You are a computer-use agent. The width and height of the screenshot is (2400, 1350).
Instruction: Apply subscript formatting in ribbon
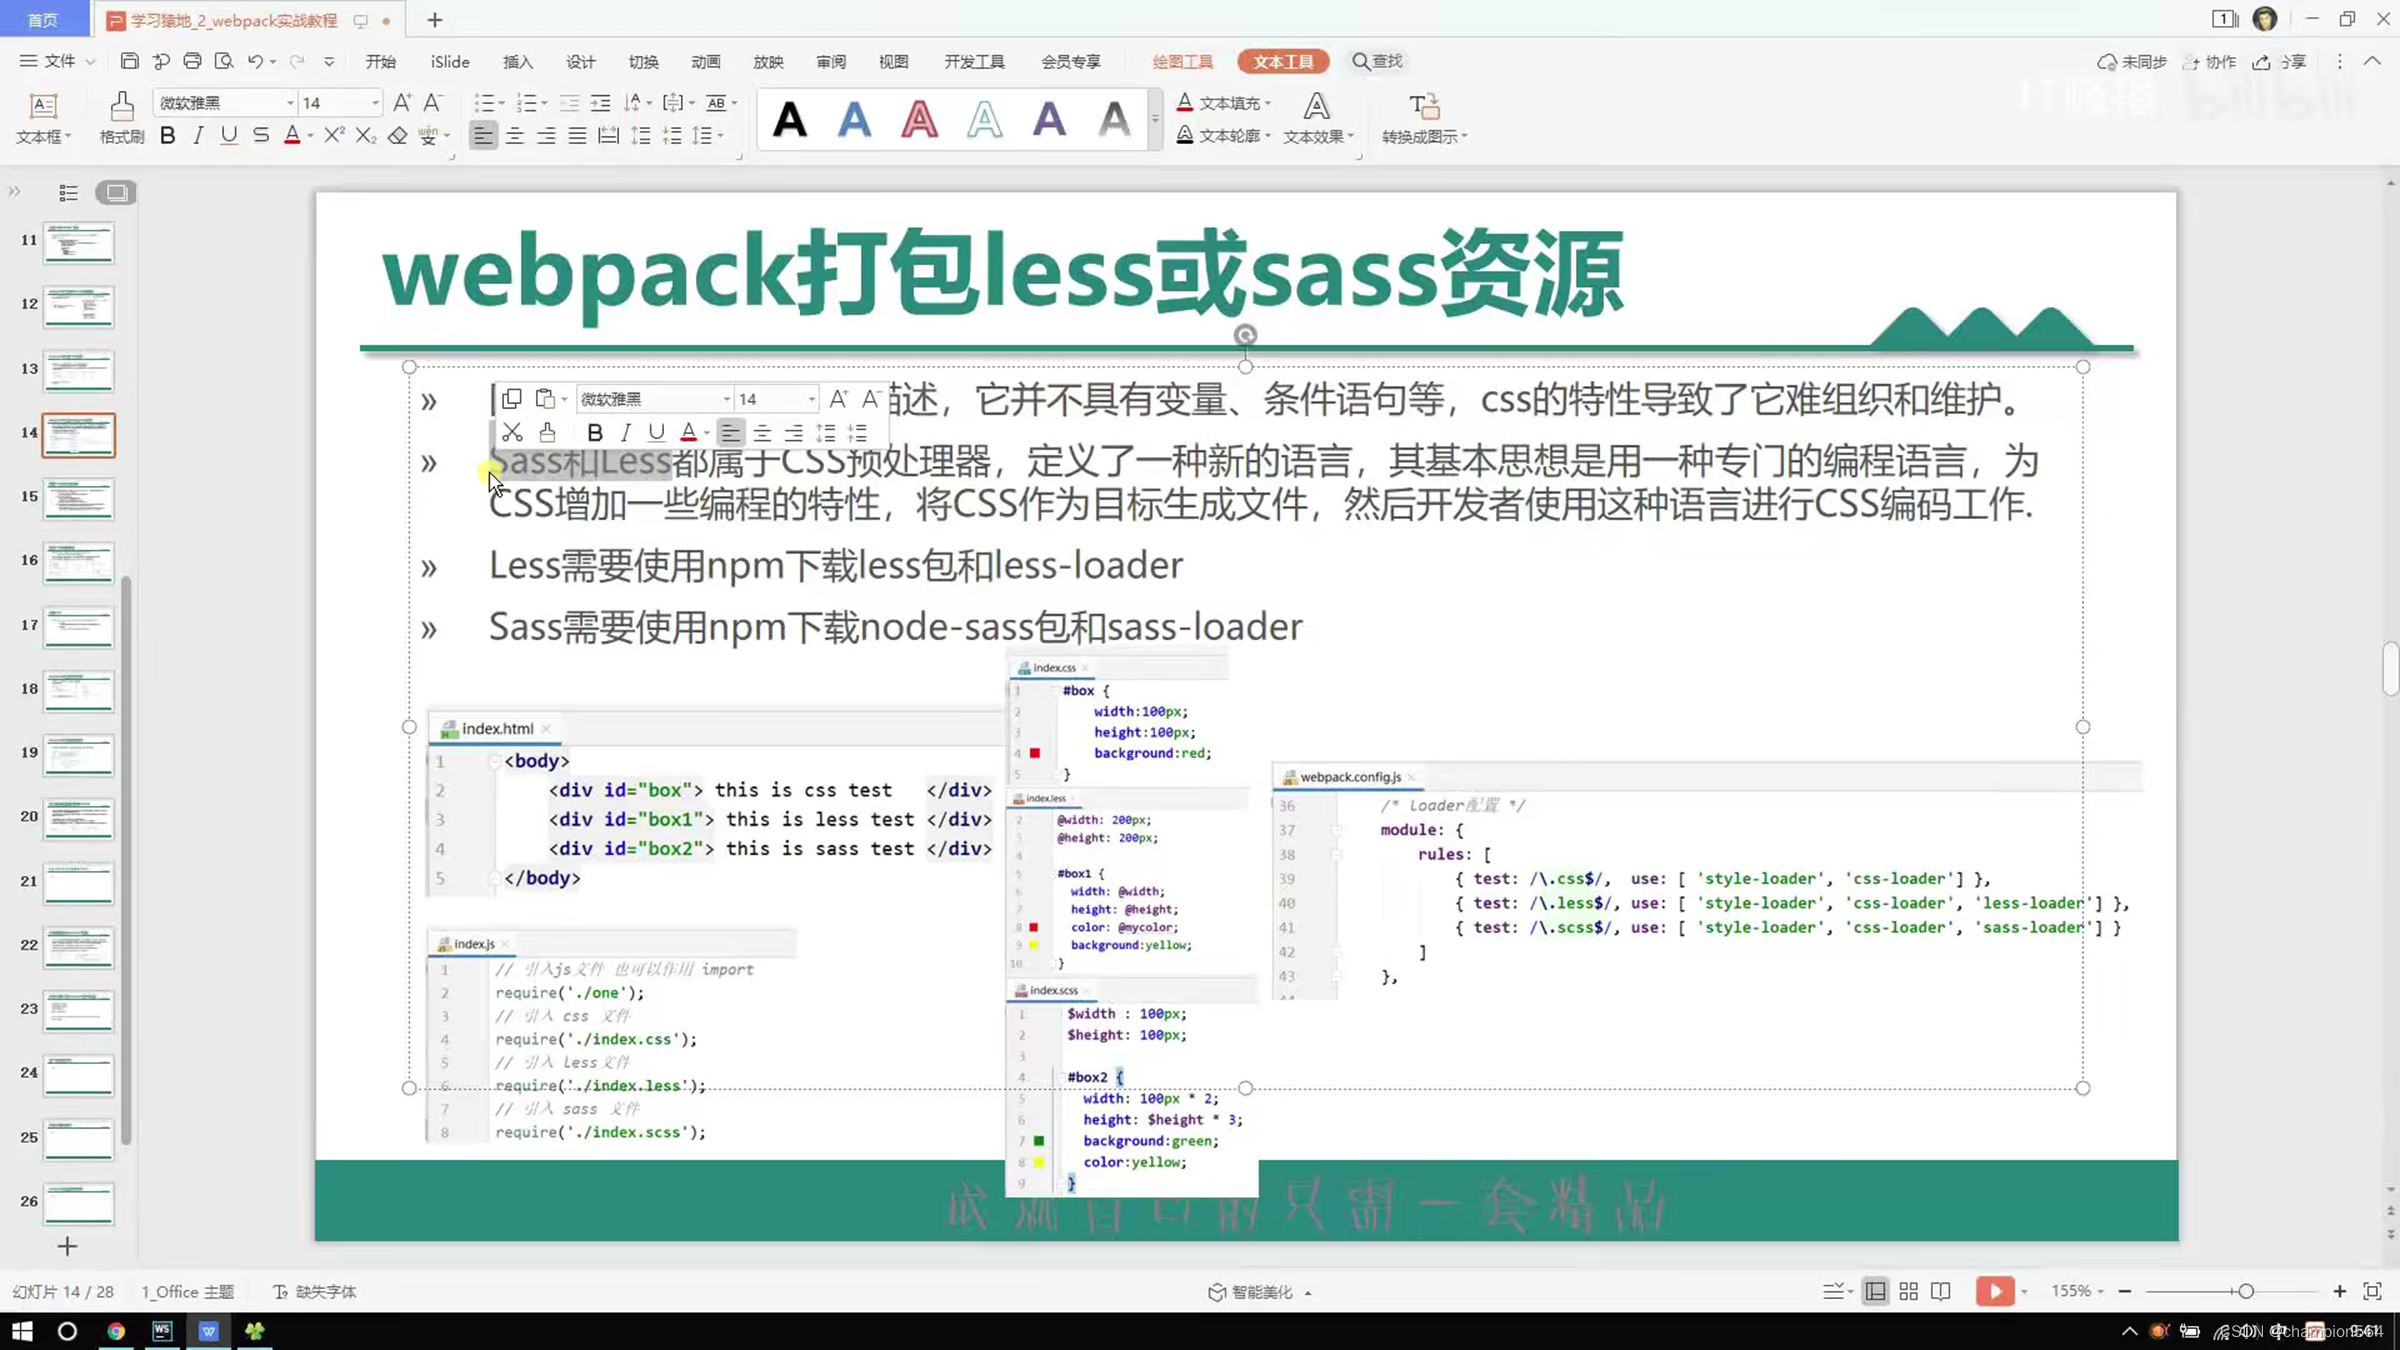(365, 135)
